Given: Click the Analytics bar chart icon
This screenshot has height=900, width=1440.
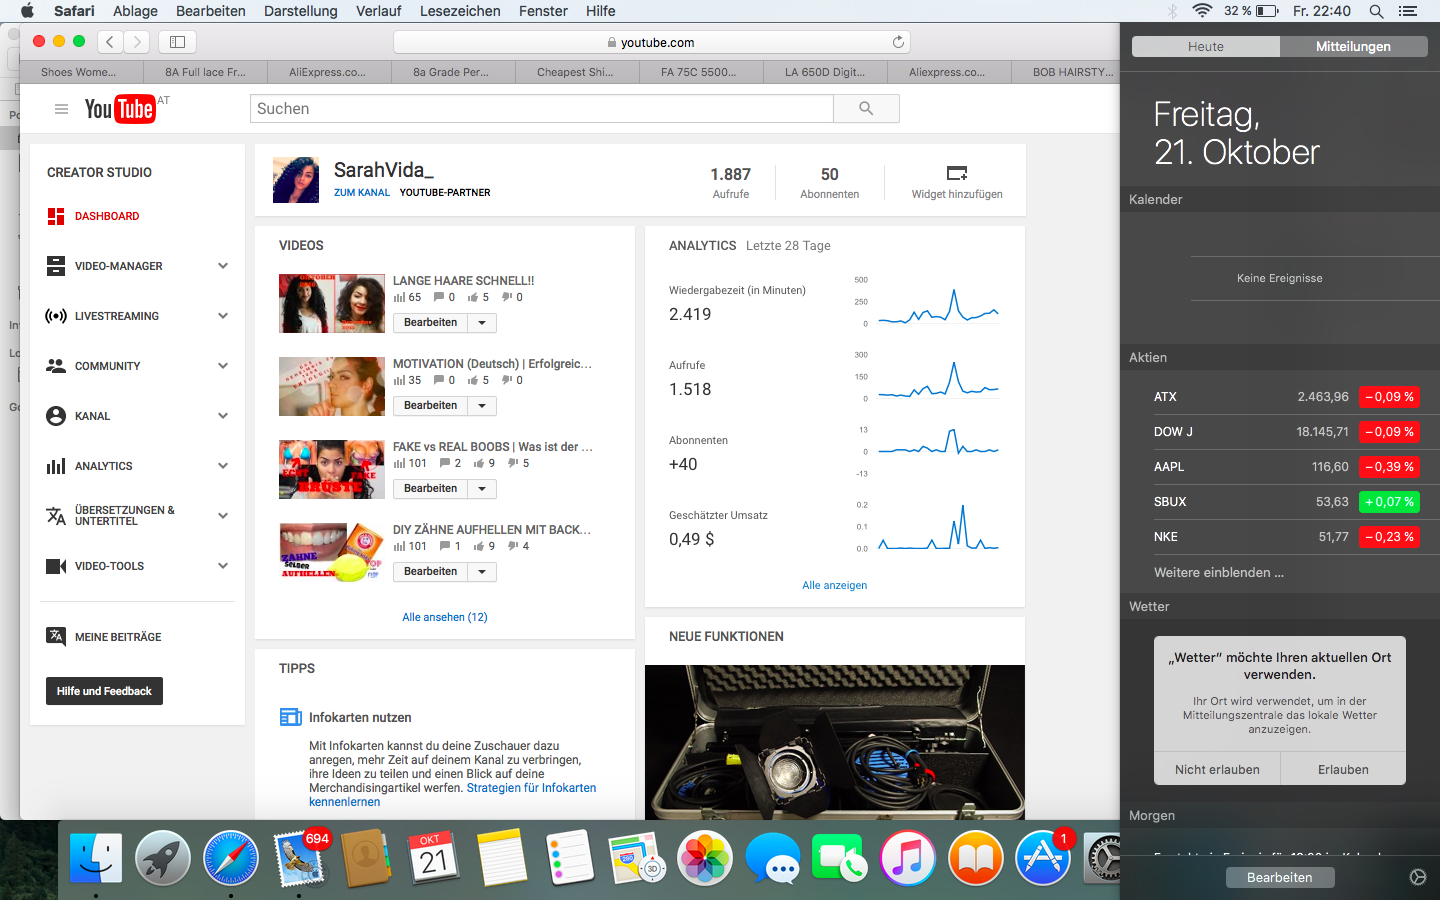Looking at the screenshot, I should pos(56,466).
